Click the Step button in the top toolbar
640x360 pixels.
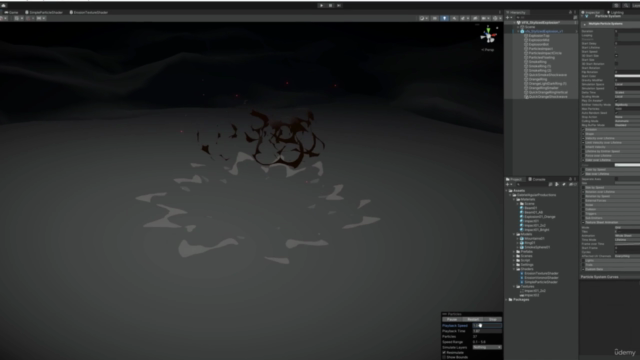(x=339, y=5)
